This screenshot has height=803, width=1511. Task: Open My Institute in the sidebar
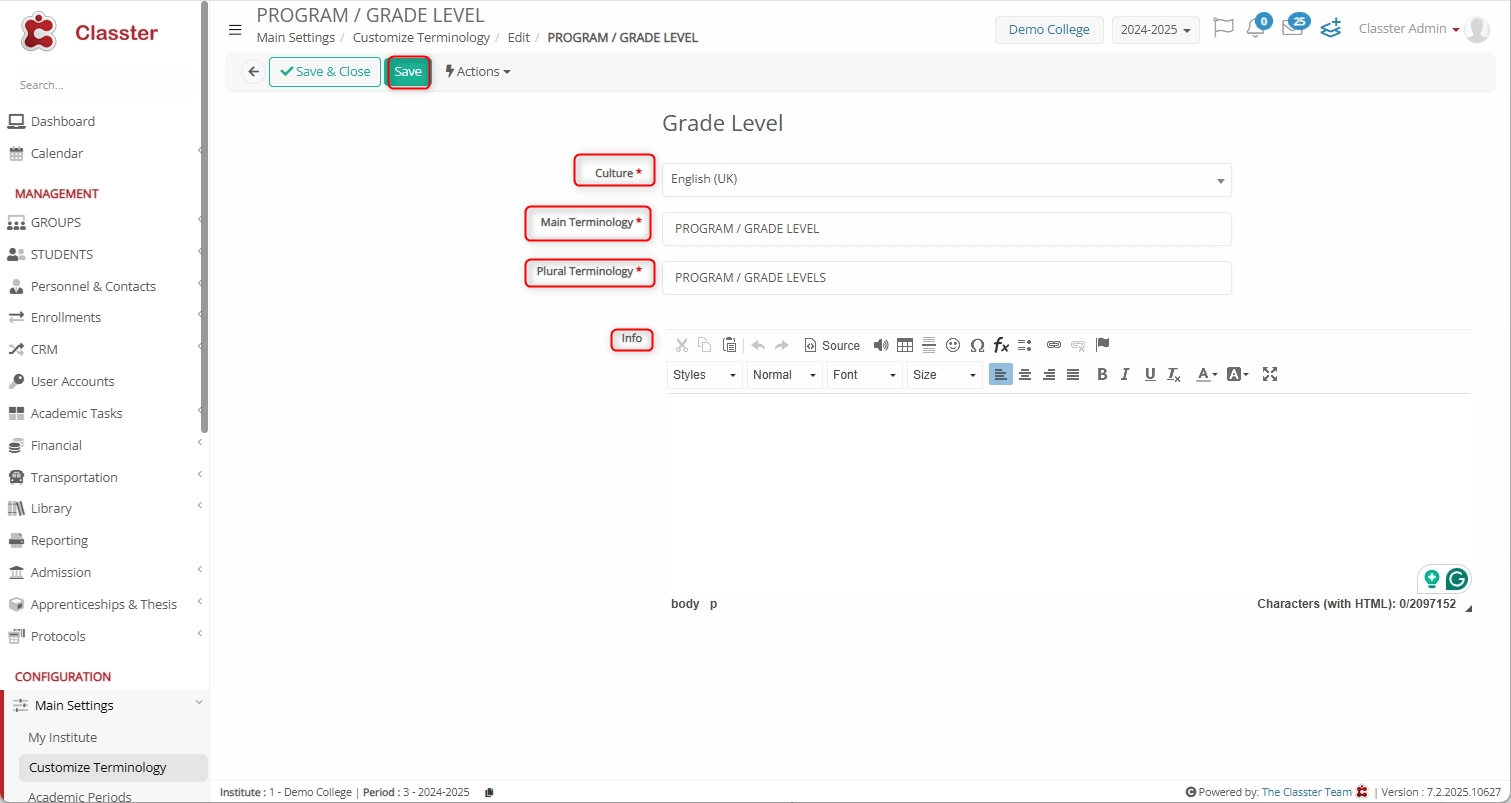63,737
